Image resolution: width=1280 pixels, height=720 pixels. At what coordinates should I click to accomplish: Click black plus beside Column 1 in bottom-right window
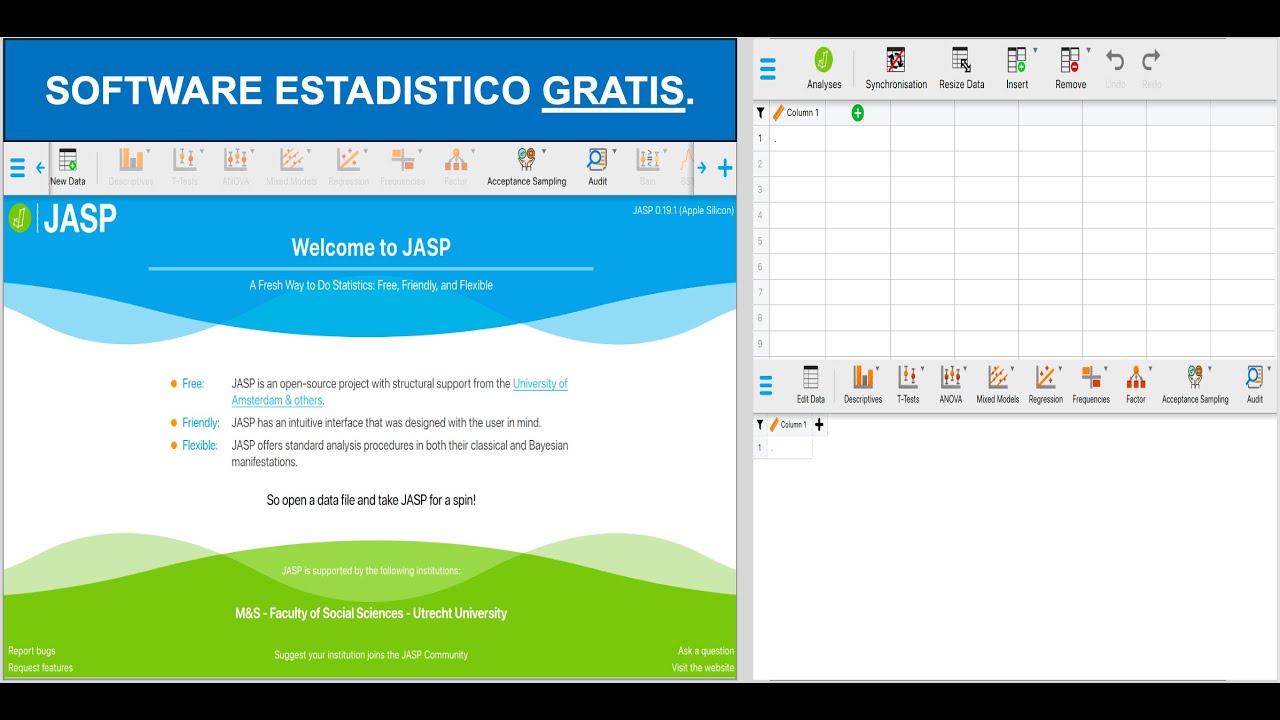coord(820,425)
